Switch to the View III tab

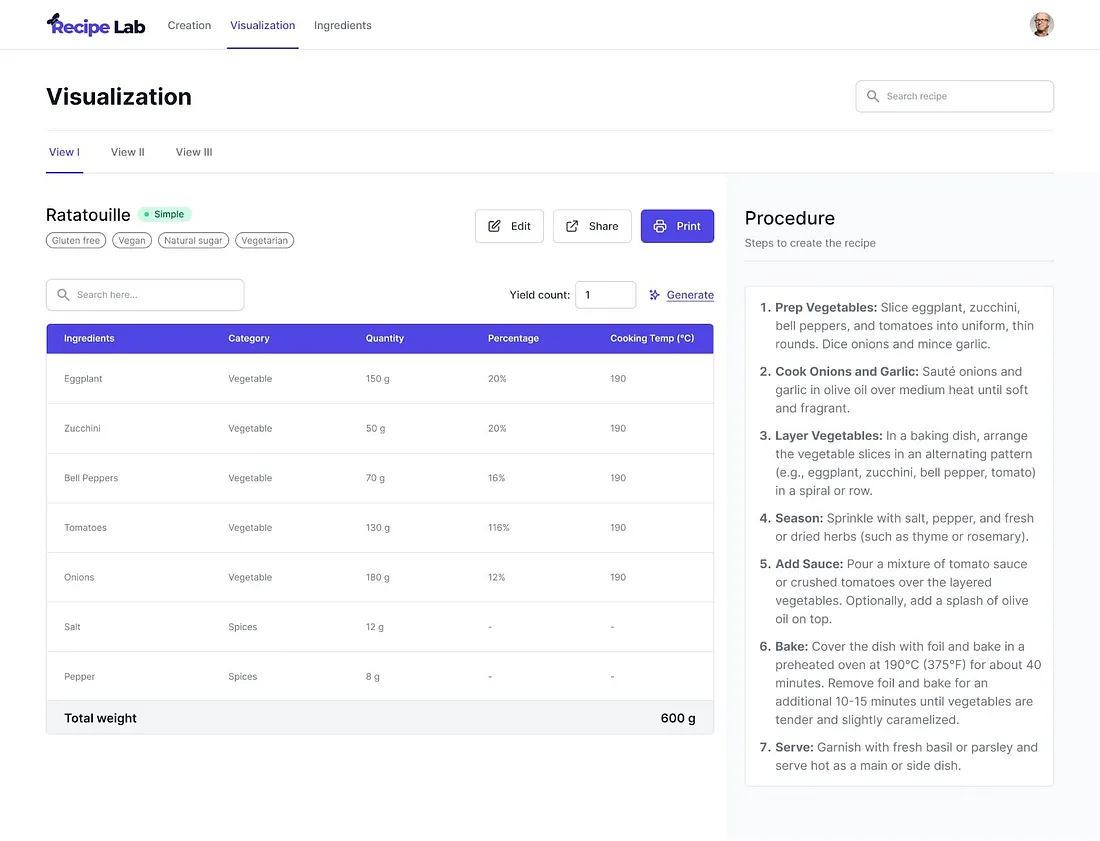(193, 151)
